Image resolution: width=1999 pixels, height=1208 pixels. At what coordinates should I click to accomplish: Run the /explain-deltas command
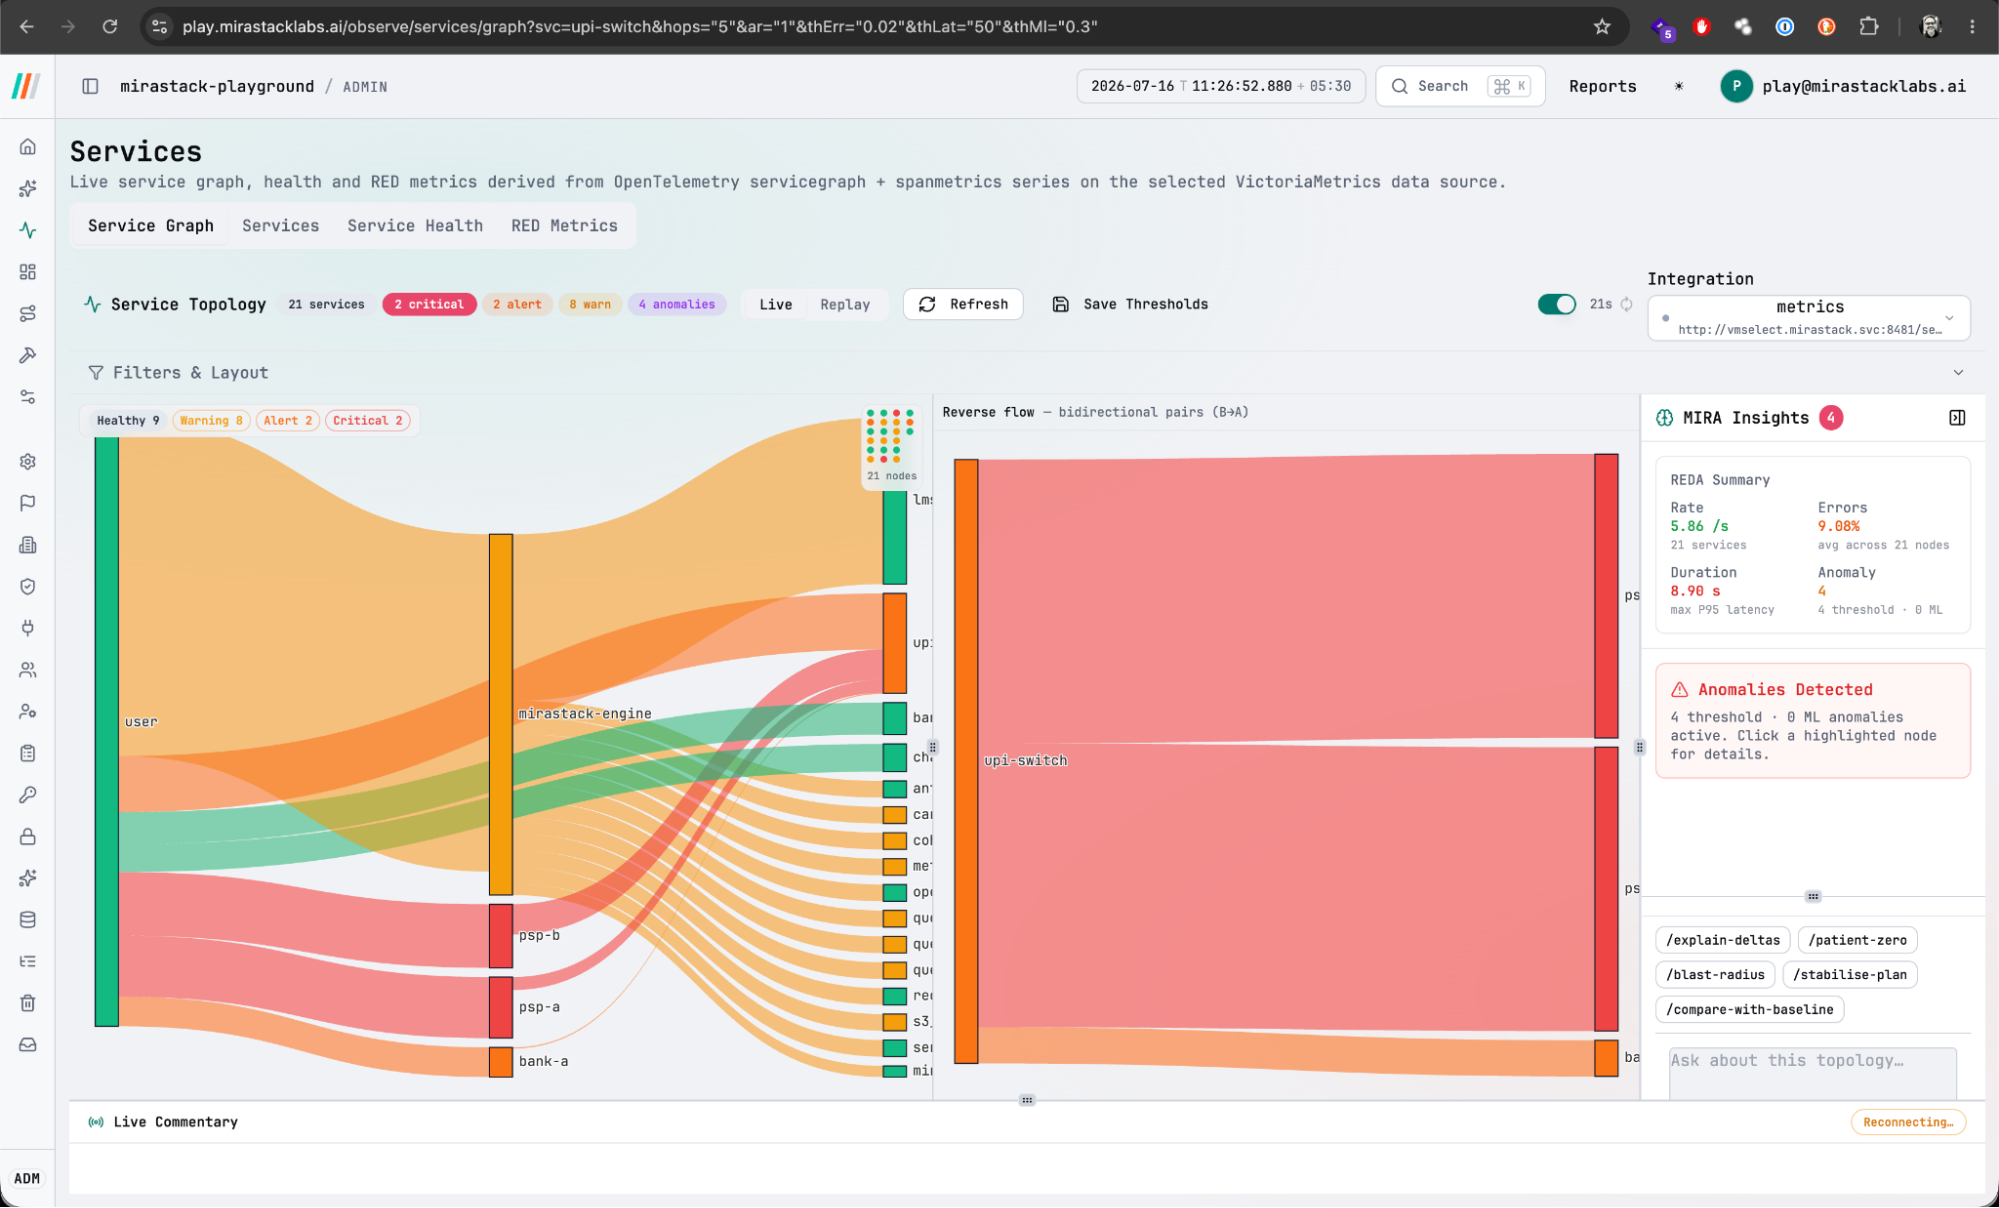coord(1723,940)
